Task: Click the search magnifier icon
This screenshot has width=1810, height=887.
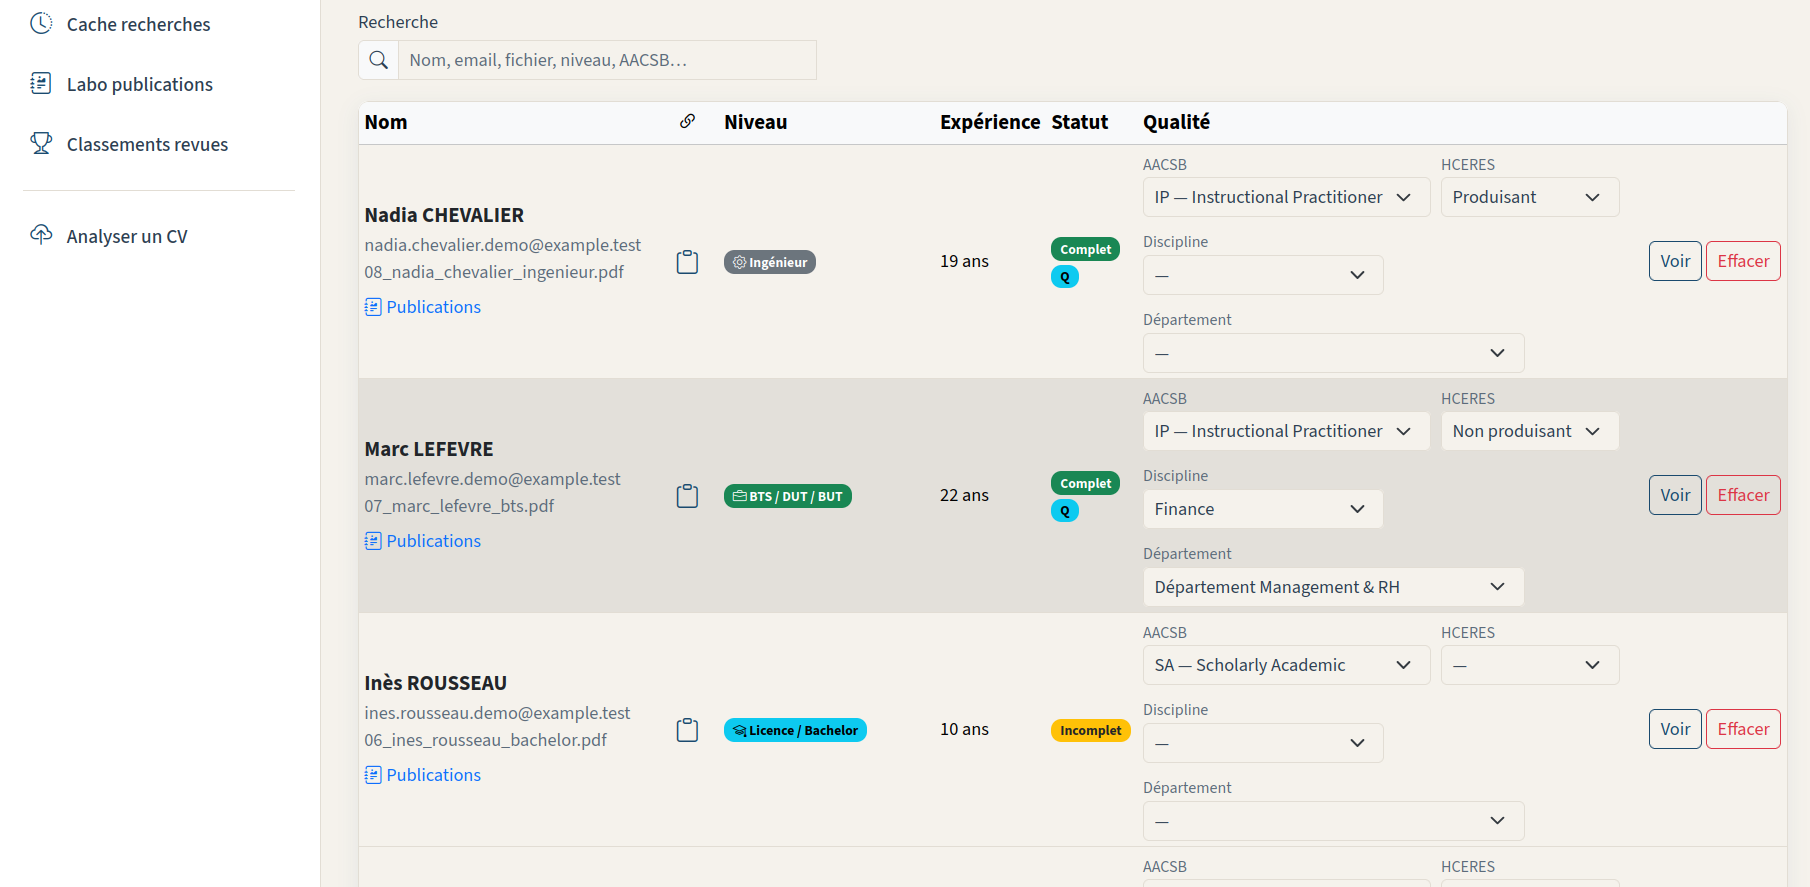Action: coord(379,60)
